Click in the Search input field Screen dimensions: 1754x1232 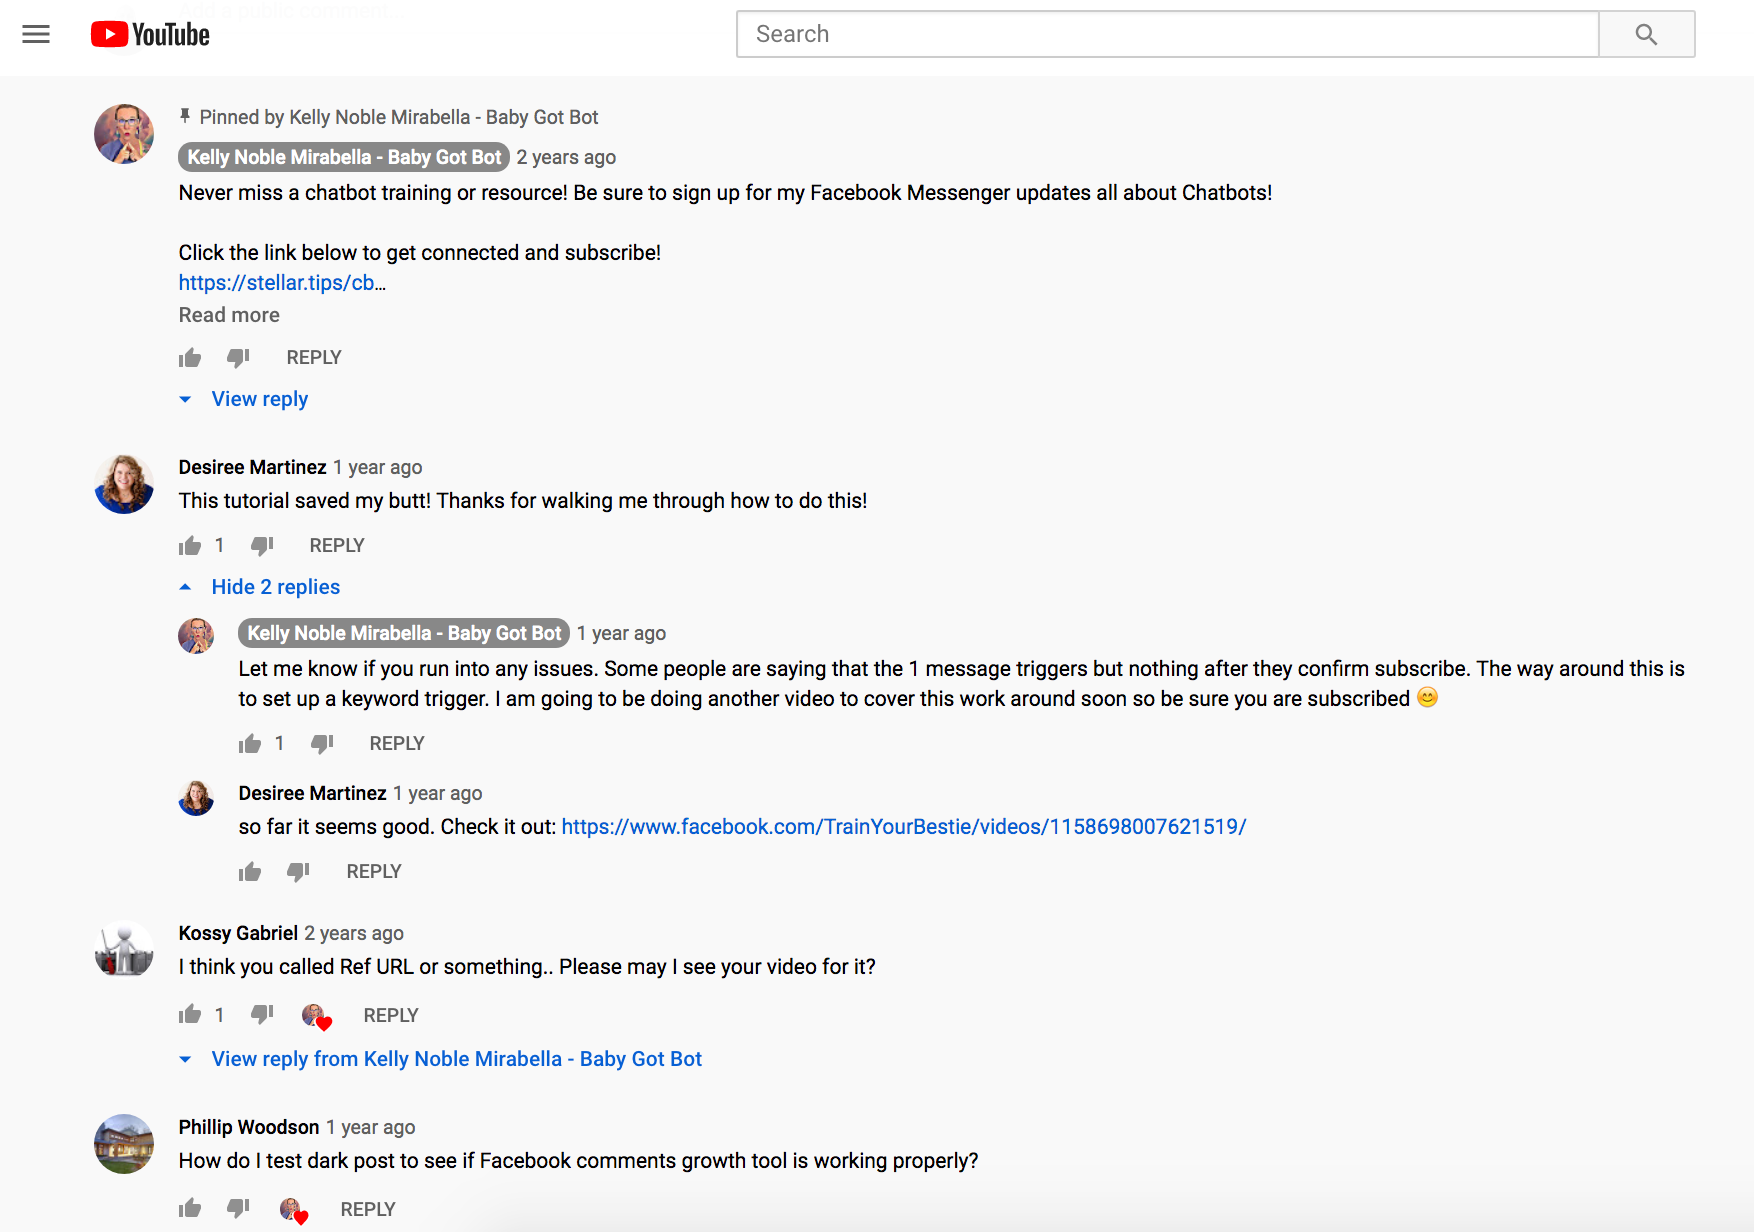pyautogui.click(x=1167, y=35)
